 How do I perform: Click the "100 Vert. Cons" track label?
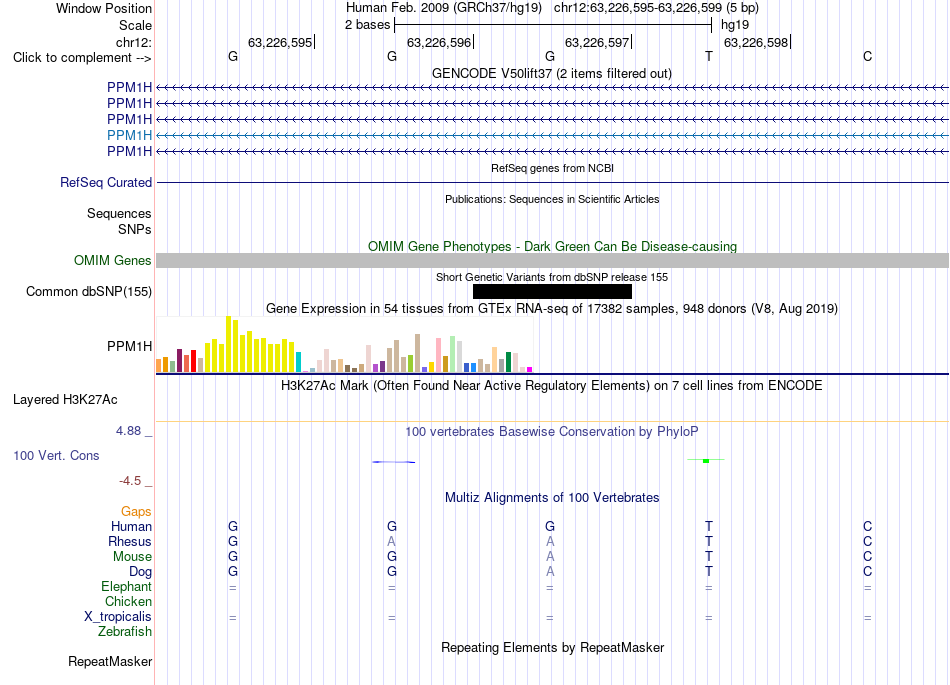click(56, 455)
